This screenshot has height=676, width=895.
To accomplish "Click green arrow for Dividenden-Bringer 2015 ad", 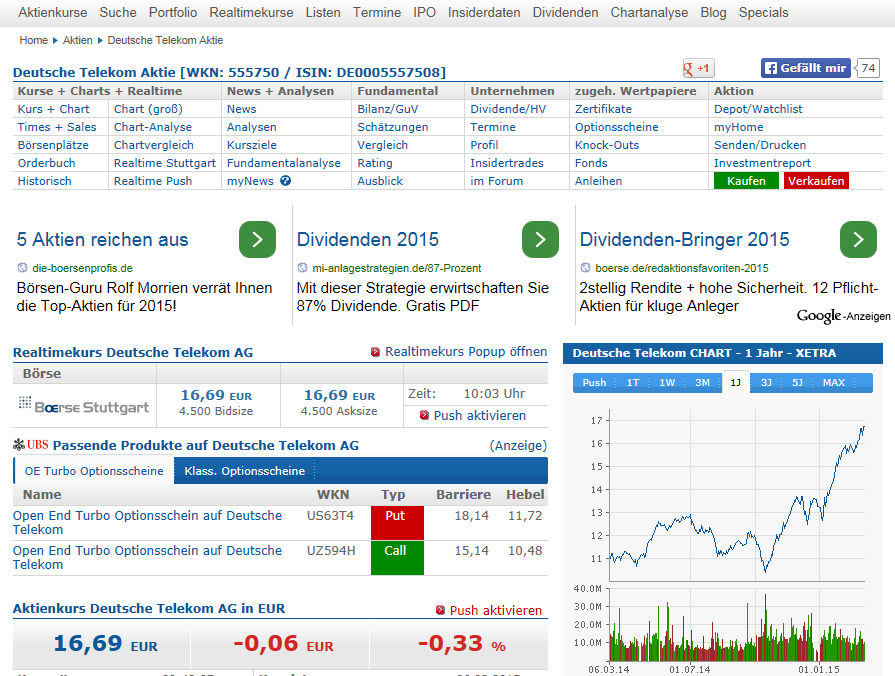I will pyautogui.click(x=858, y=239).
